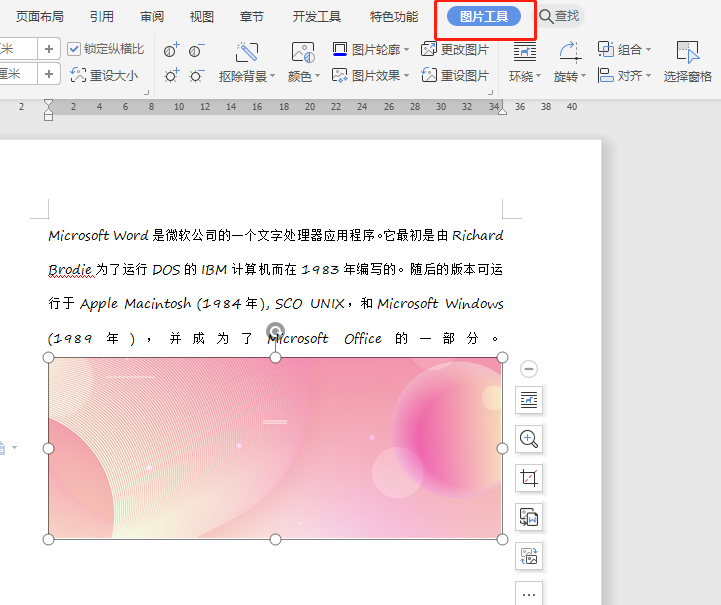Click the zoom preview magnifier icon
The width and height of the screenshot is (721, 605).
coord(529,439)
